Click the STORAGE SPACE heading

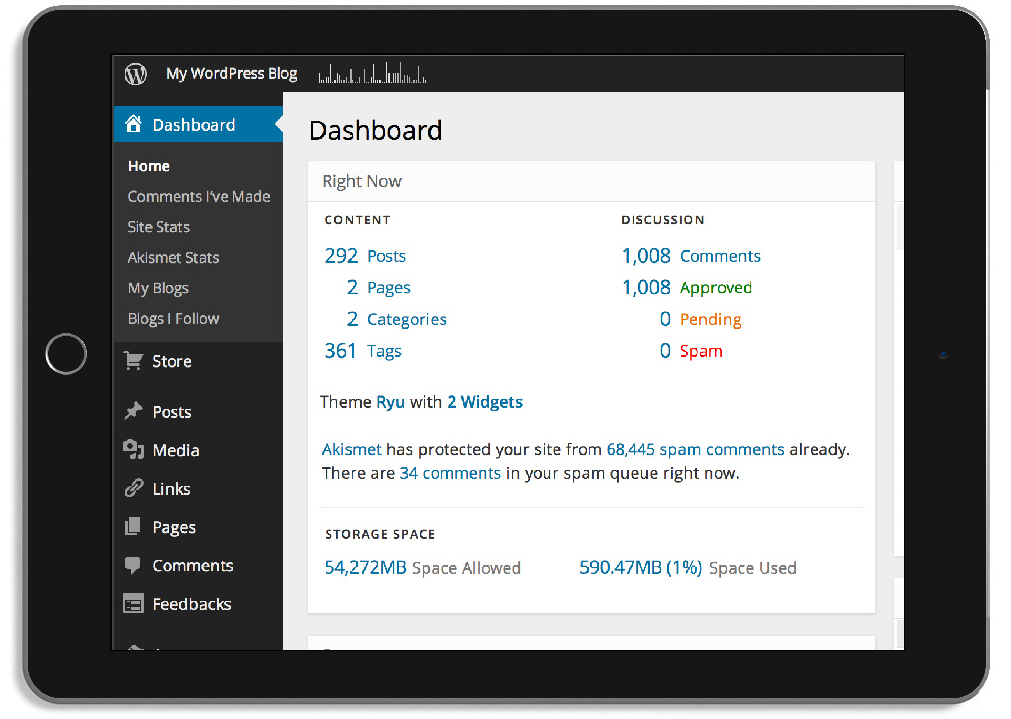[380, 535]
